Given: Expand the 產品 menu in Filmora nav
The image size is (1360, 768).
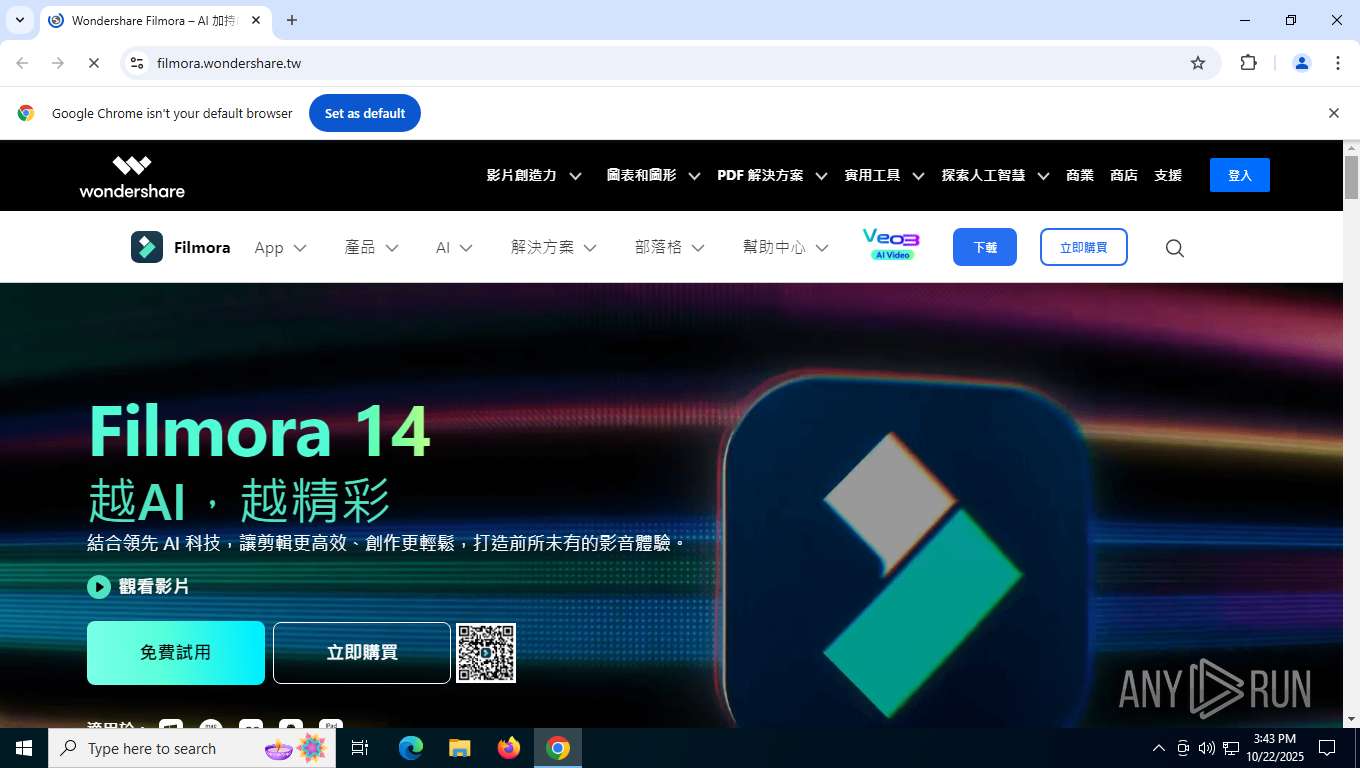Looking at the screenshot, I should tap(371, 248).
